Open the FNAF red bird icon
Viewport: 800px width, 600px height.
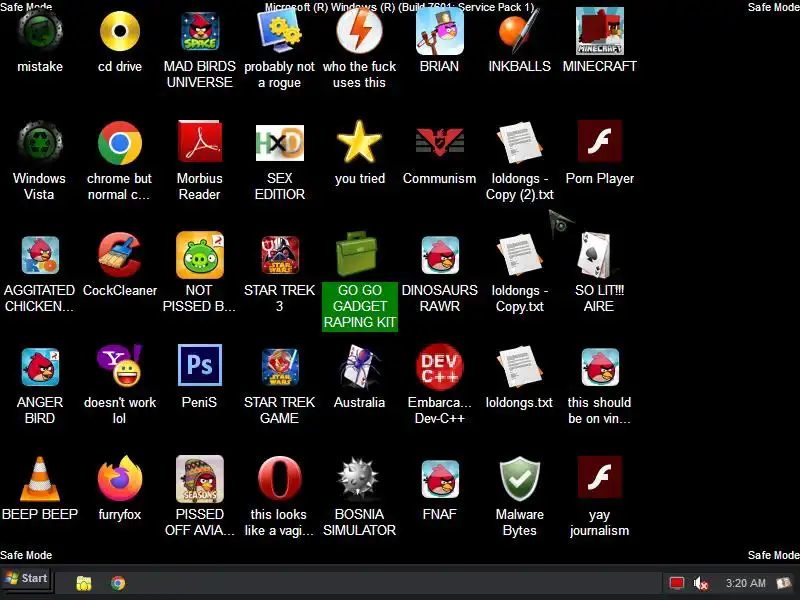pos(439,479)
